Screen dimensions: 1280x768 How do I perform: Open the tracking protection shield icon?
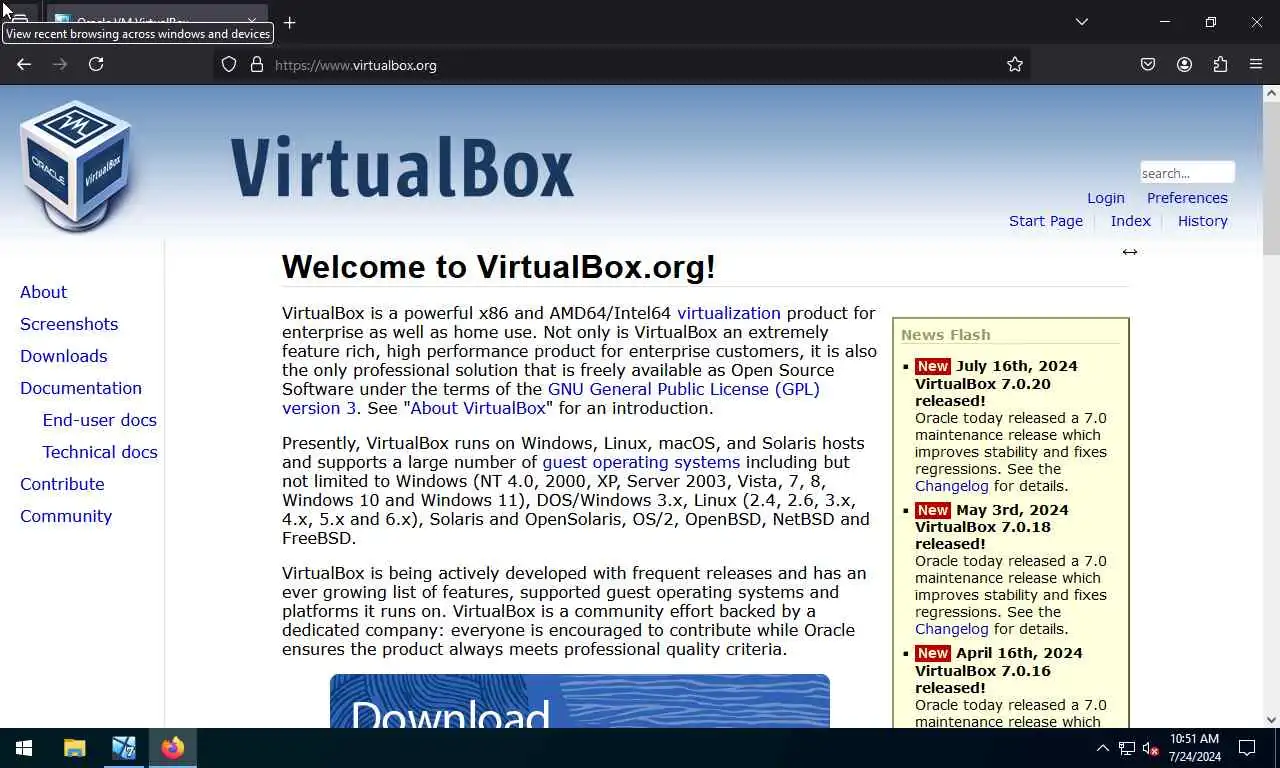pos(229,65)
